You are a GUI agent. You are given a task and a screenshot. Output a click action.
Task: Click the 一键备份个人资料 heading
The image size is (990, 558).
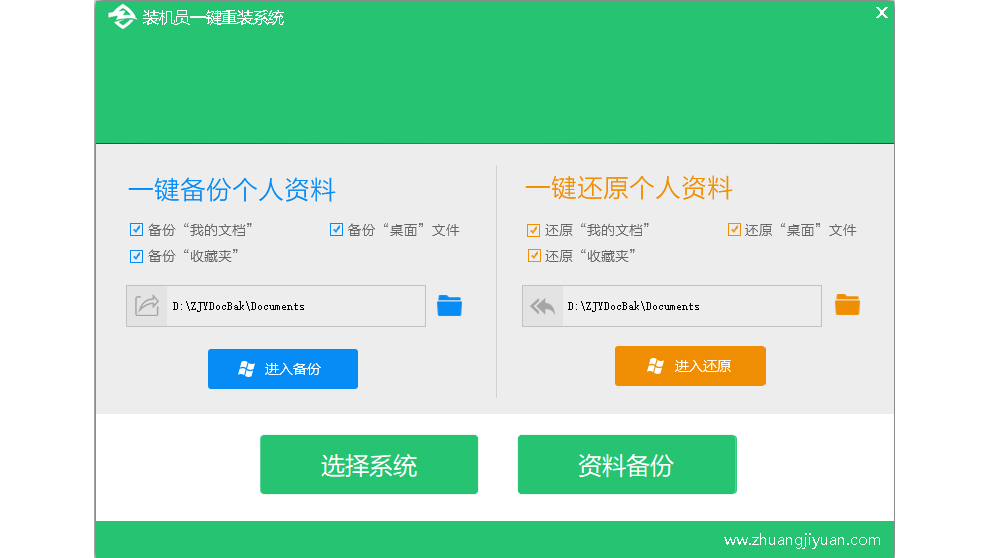click(231, 190)
